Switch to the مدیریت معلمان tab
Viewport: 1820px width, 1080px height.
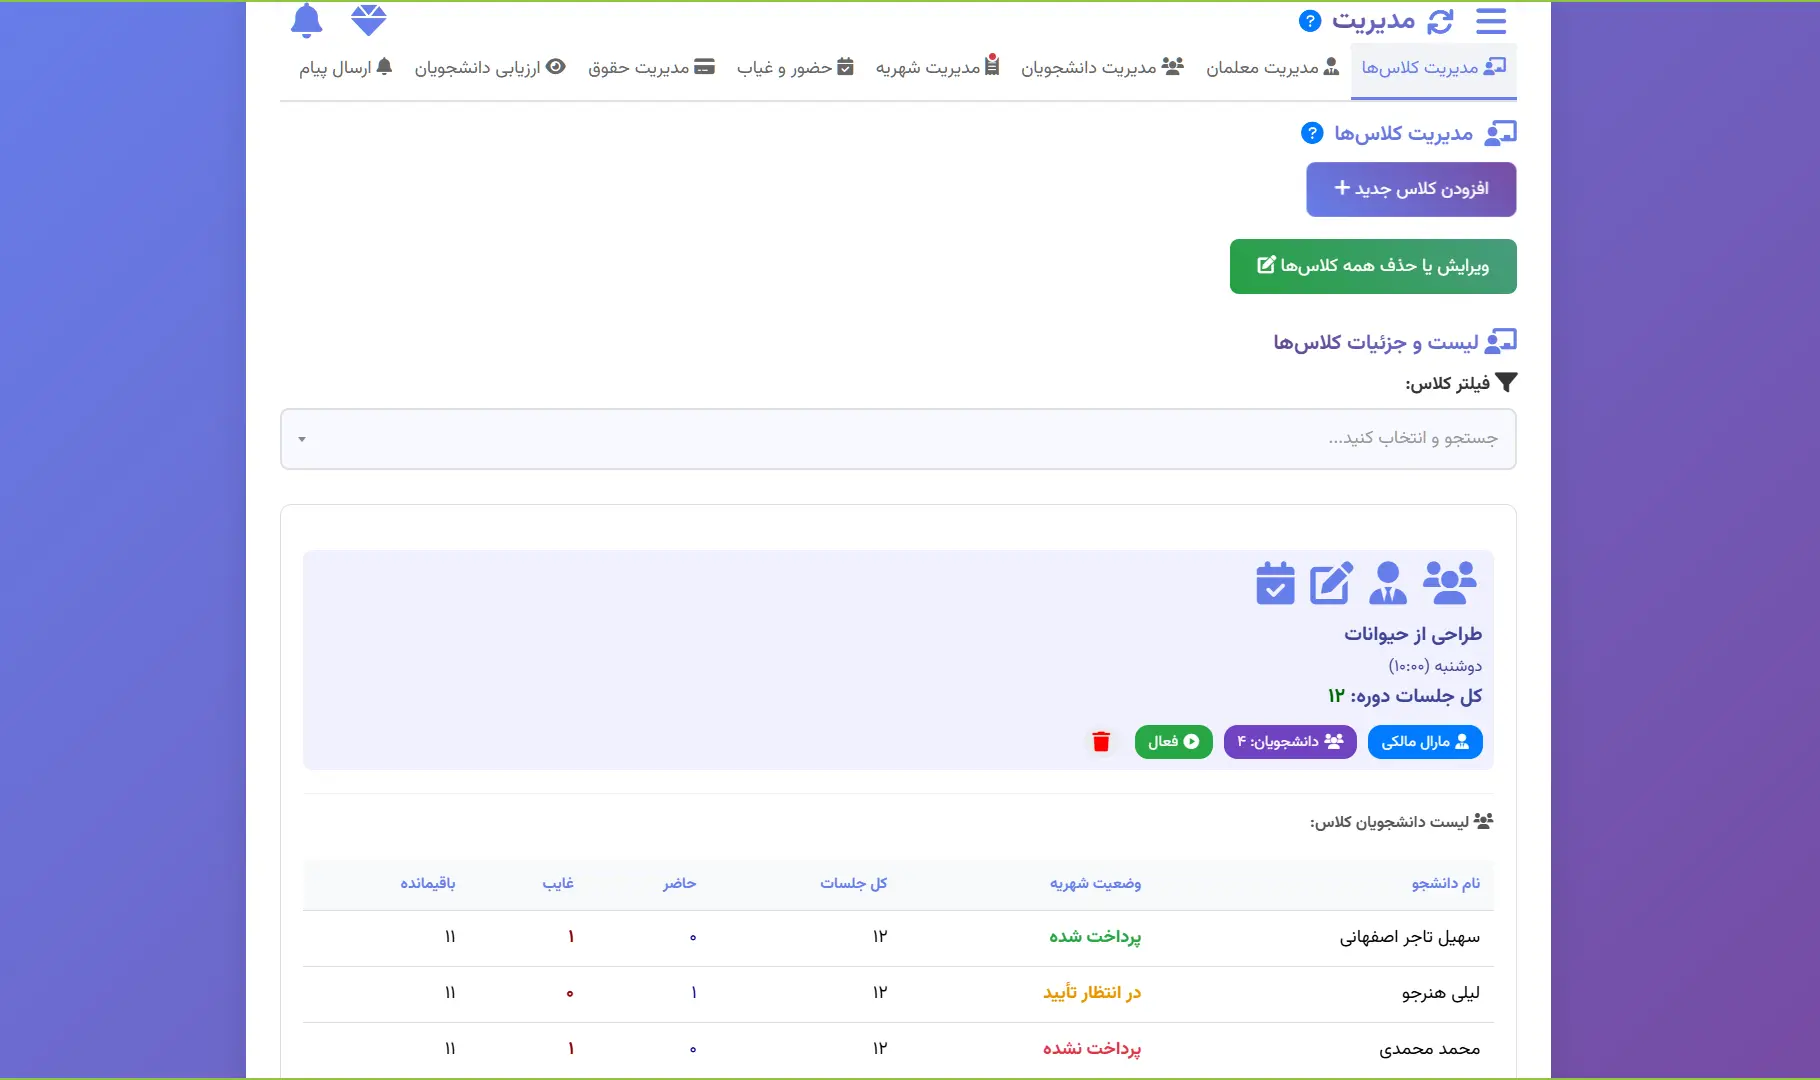1272,67
